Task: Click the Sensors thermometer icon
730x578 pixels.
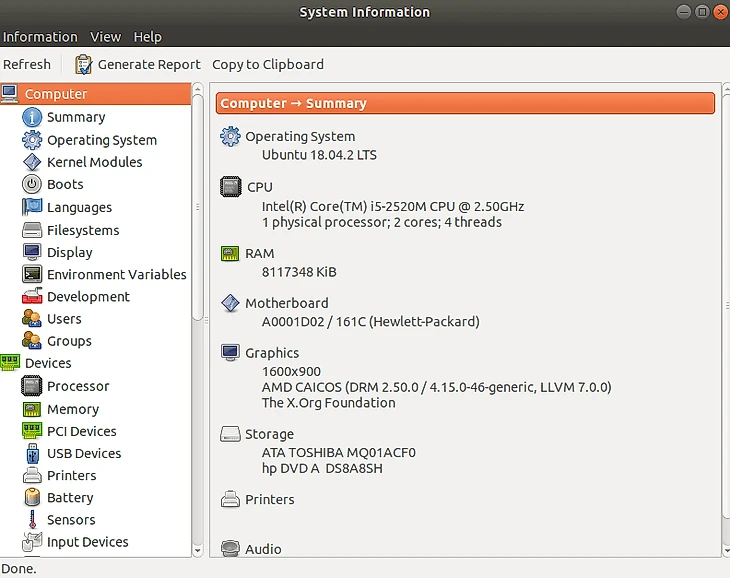Action: (32, 520)
